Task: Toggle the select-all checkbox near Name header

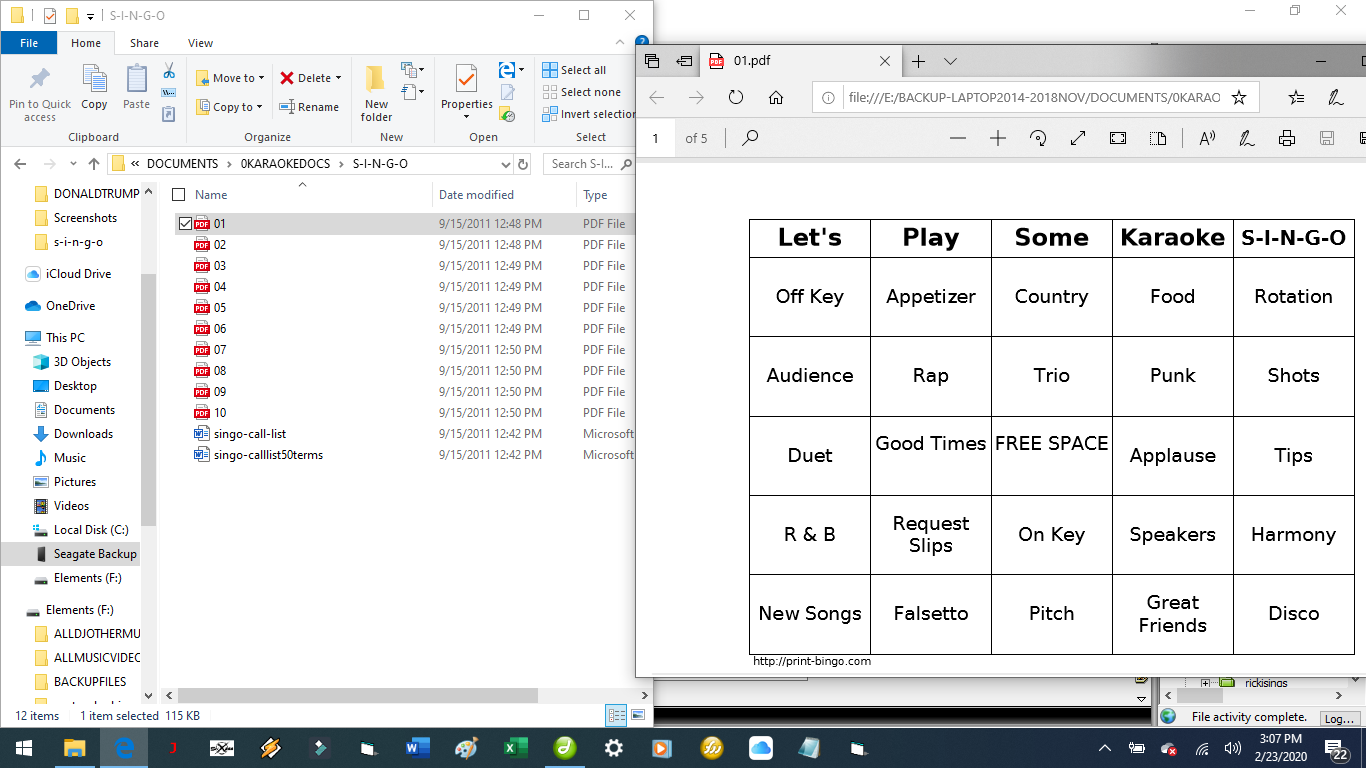Action: point(179,195)
